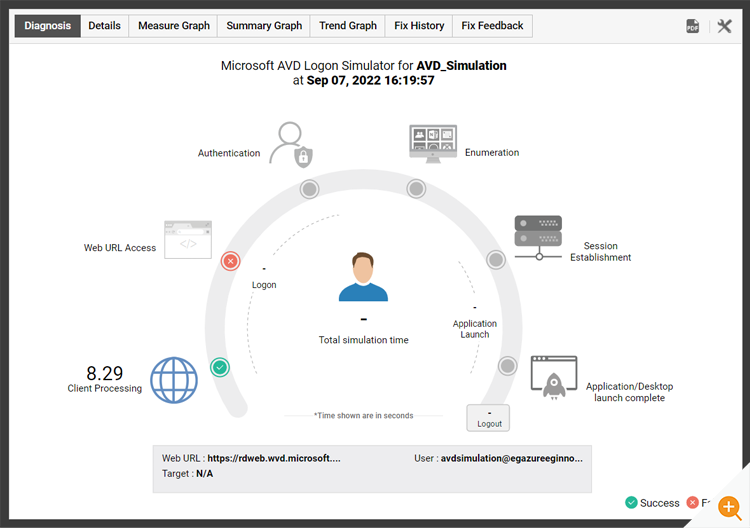
Task: Click the Application/Desktop launch complete label
Action: click(x=629, y=392)
